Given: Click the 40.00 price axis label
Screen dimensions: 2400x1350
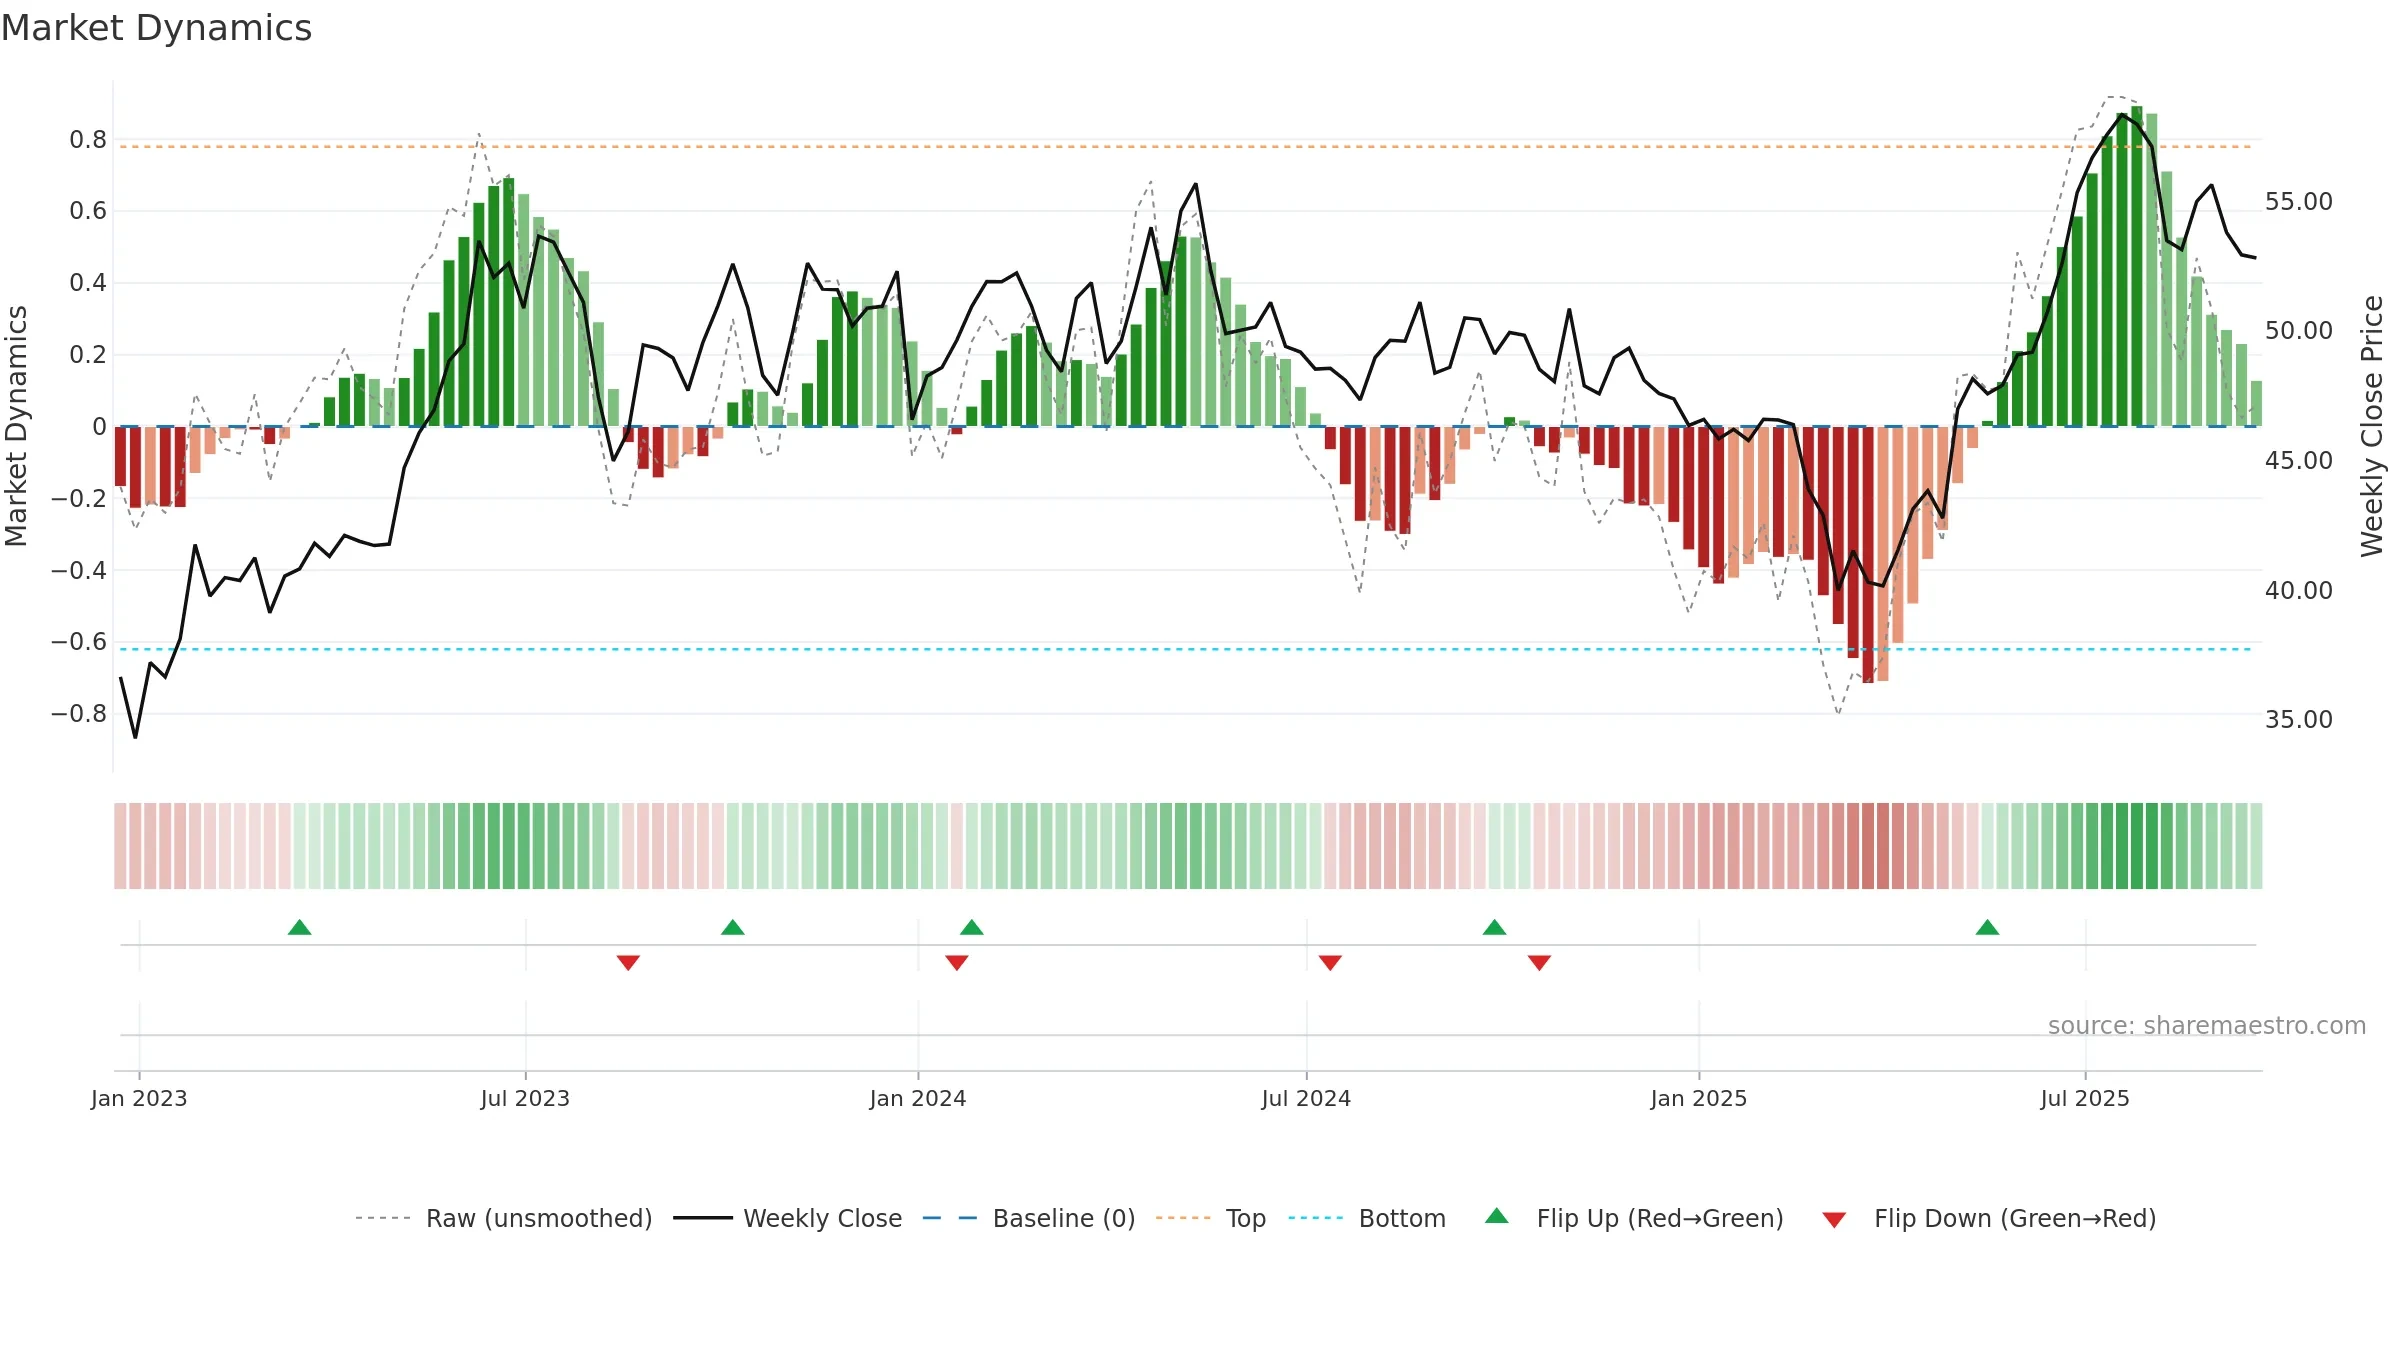Looking at the screenshot, I should pyautogui.click(x=2299, y=590).
